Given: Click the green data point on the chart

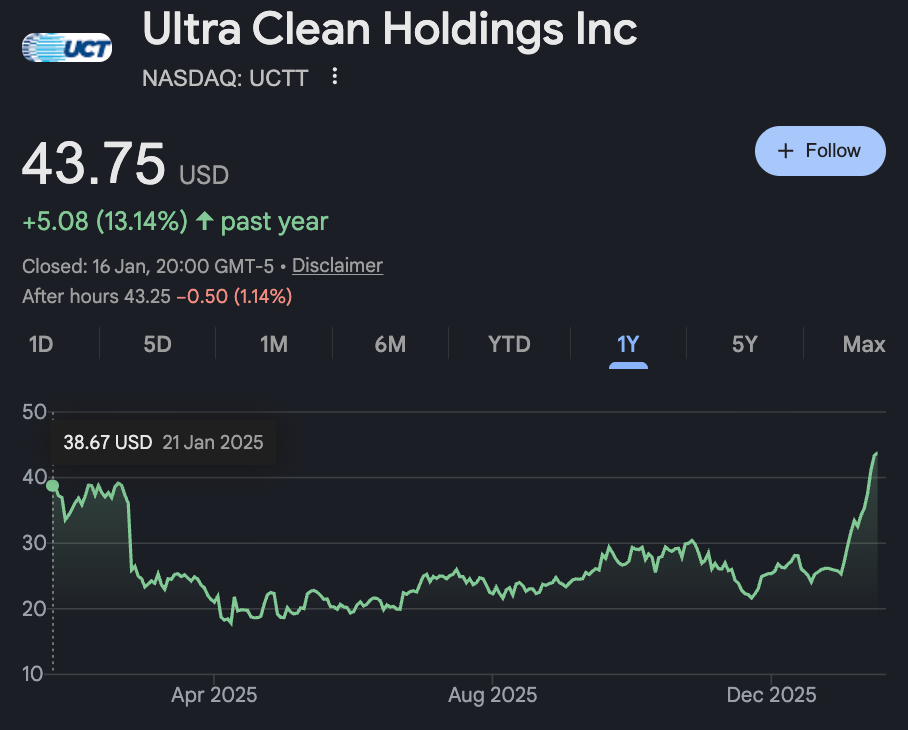Looking at the screenshot, I should (x=53, y=486).
